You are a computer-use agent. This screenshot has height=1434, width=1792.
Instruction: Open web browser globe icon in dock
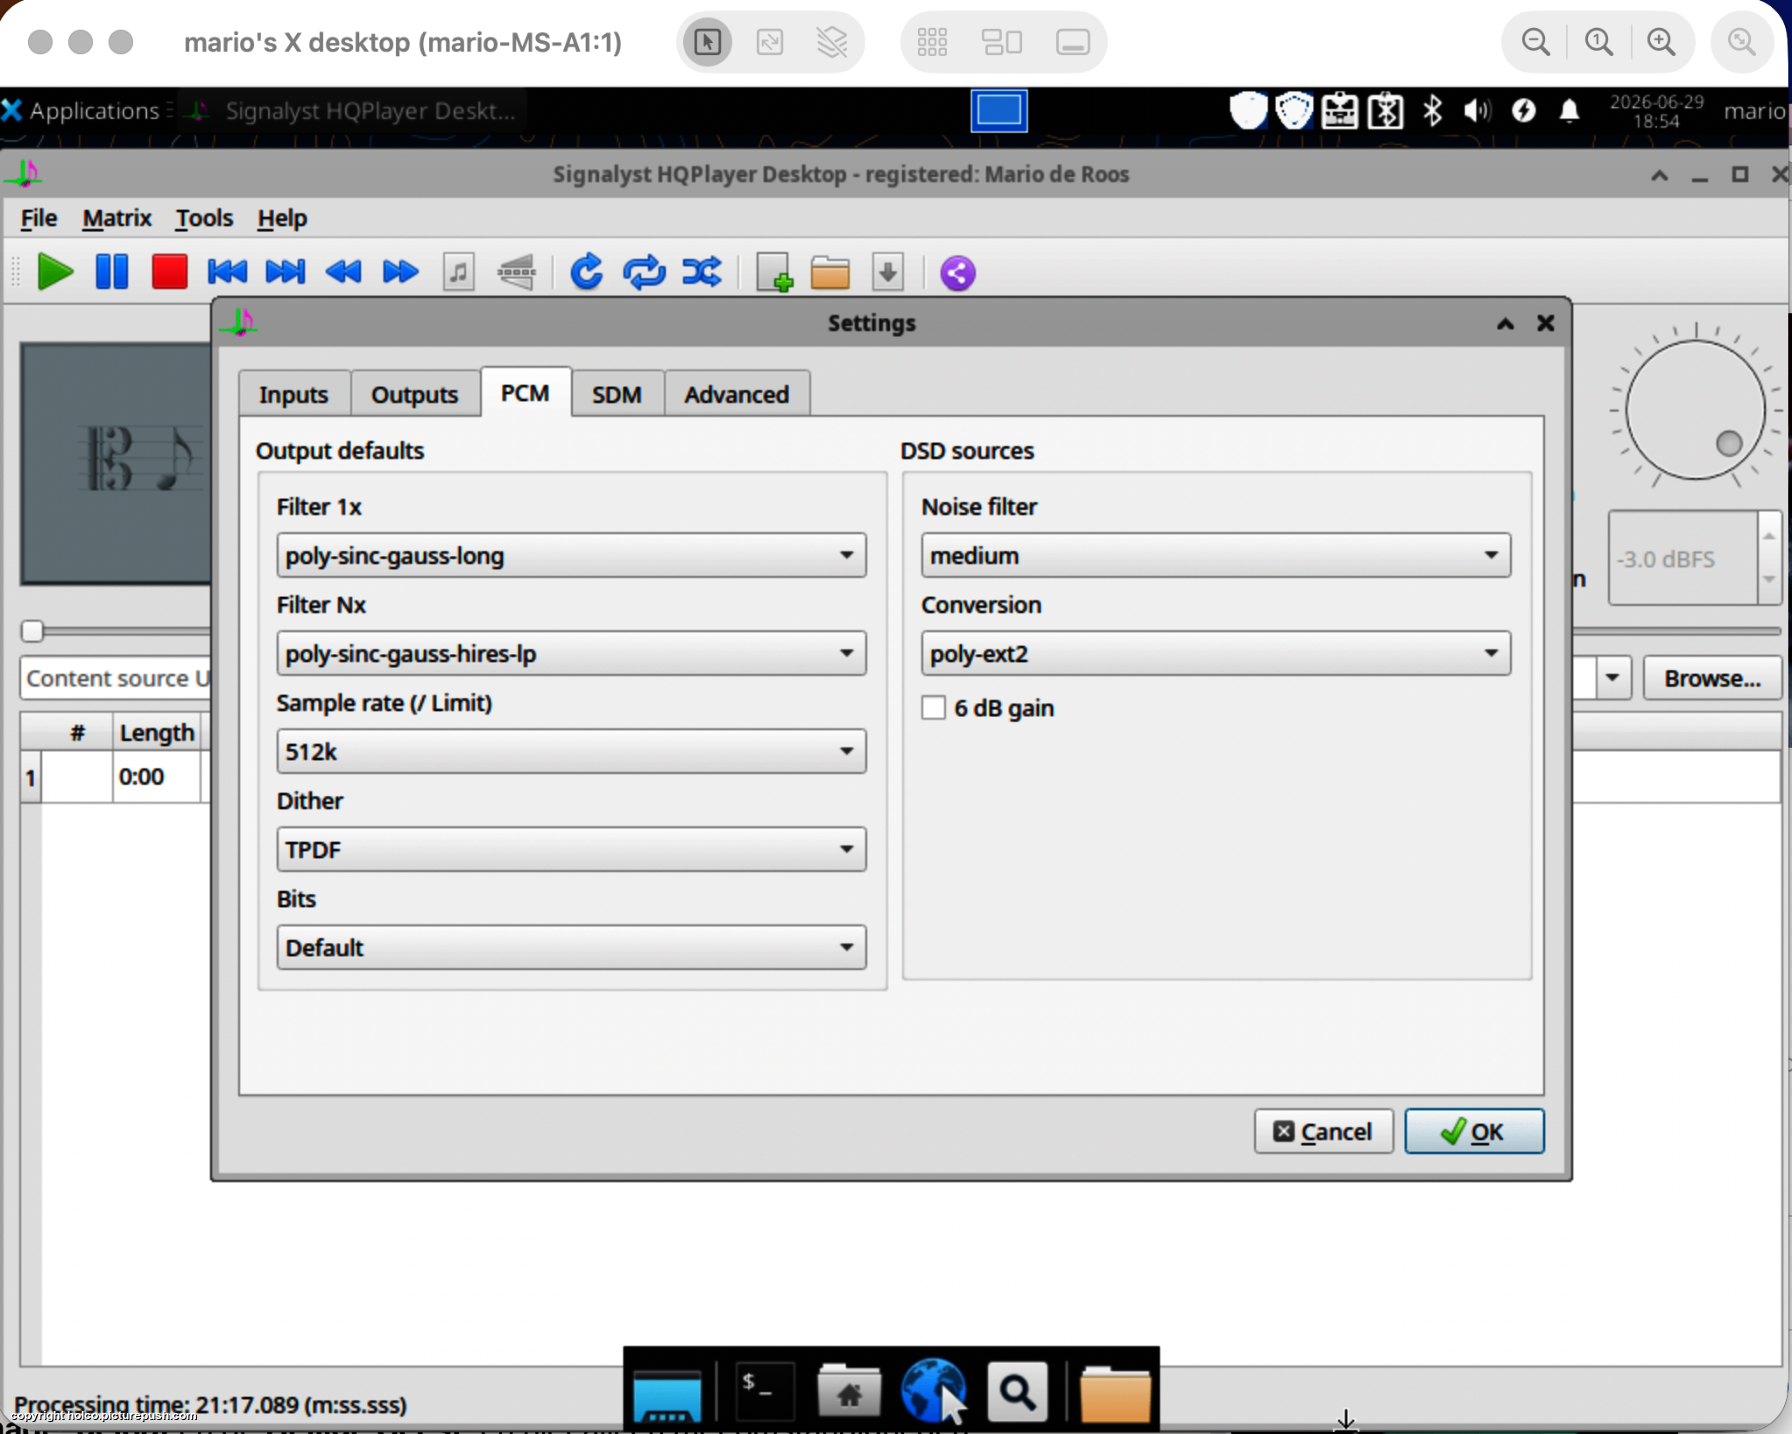(932, 1391)
